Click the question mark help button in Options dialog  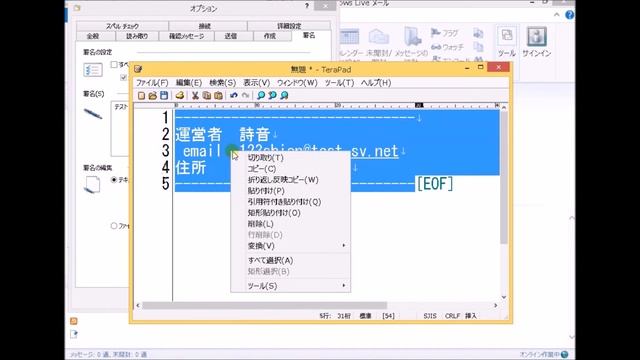[x=307, y=6]
